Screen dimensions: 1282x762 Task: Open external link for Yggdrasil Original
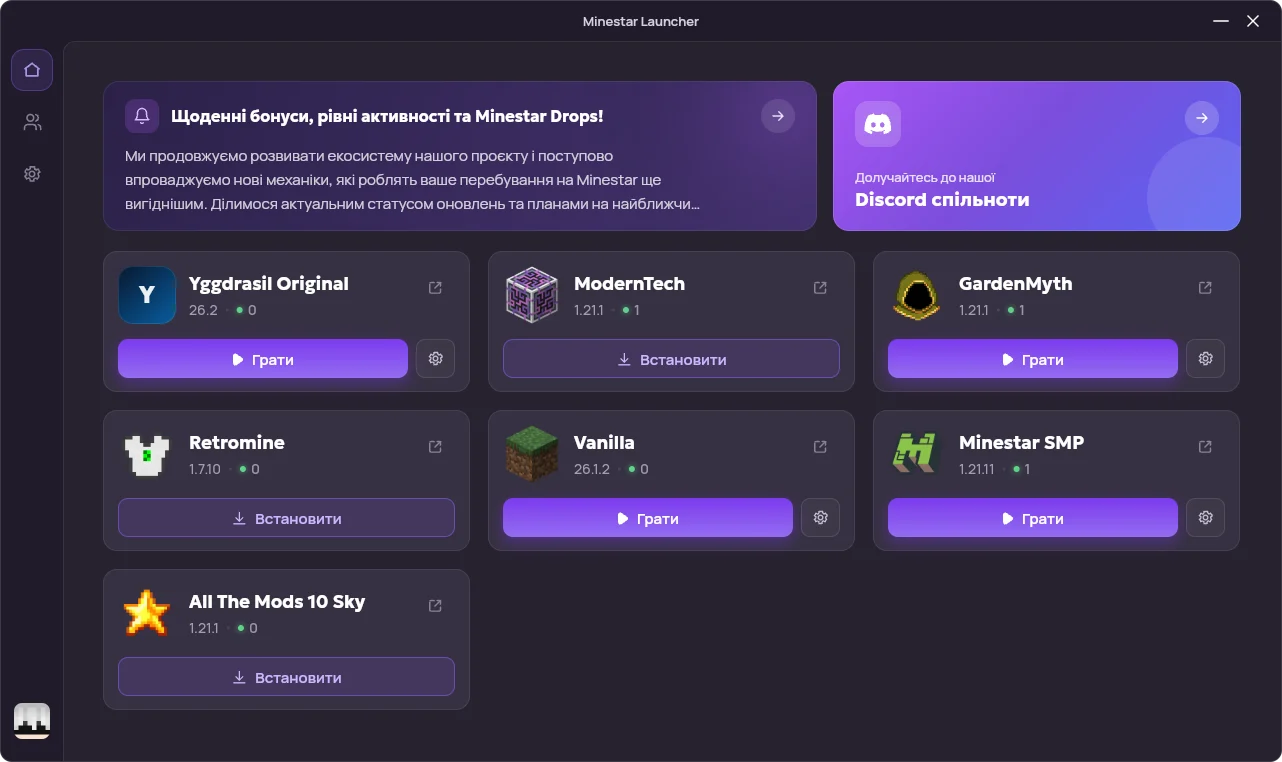pos(435,288)
